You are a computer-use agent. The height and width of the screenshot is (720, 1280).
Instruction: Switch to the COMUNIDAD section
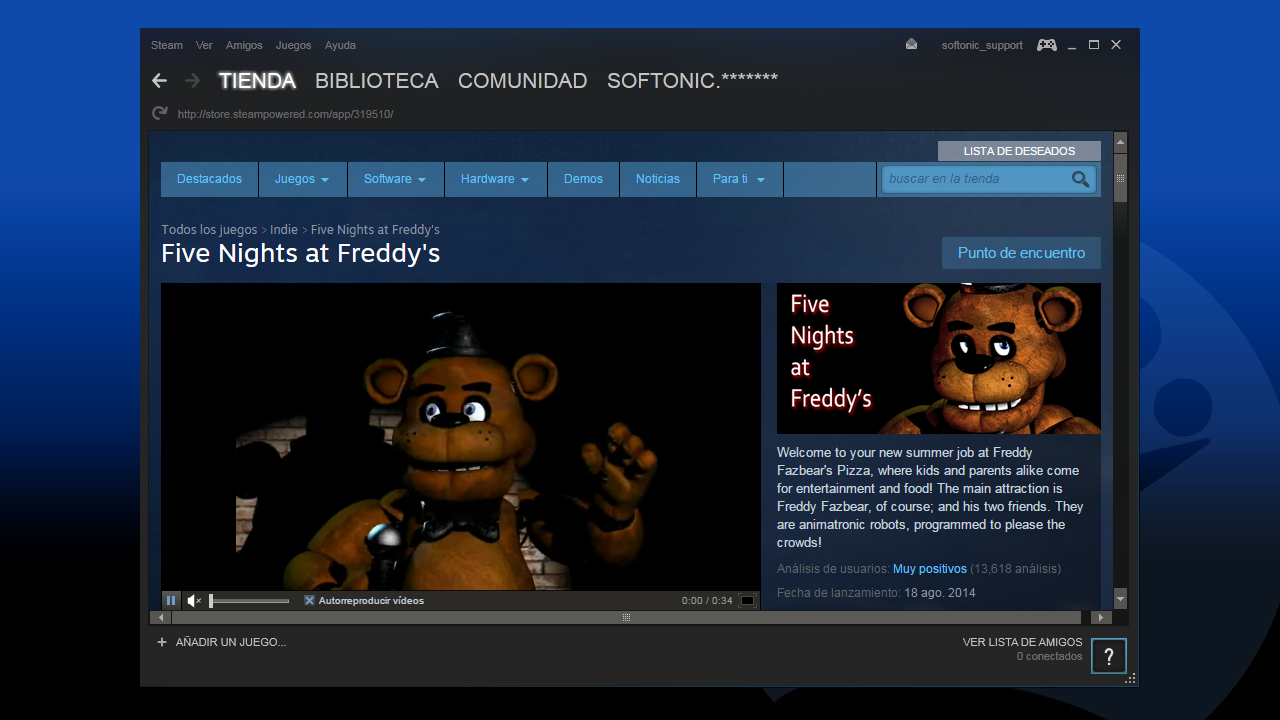tap(522, 81)
